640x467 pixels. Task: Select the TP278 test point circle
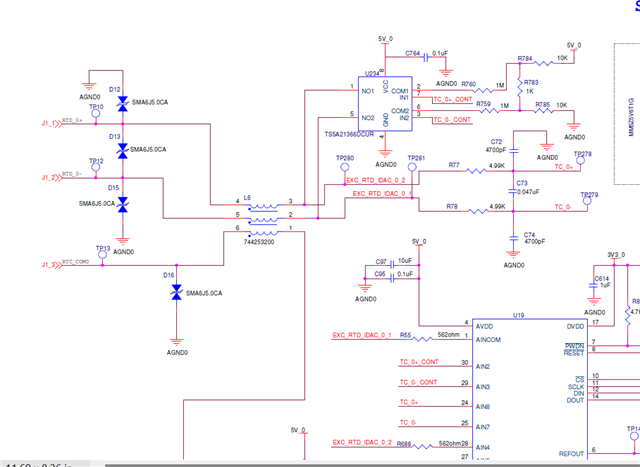click(580, 160)
